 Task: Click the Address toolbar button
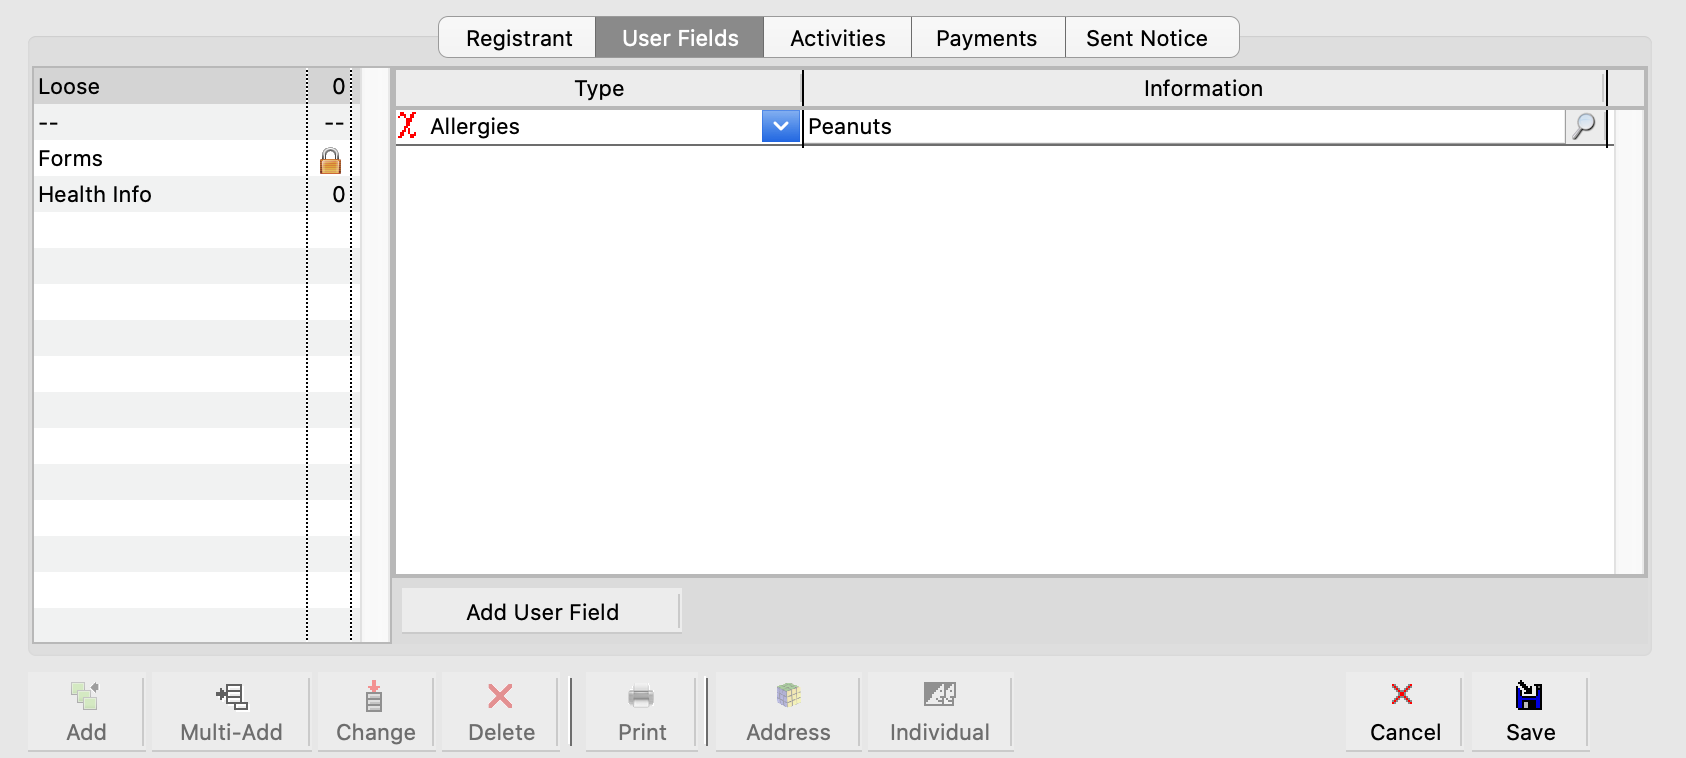click(788, 712)
